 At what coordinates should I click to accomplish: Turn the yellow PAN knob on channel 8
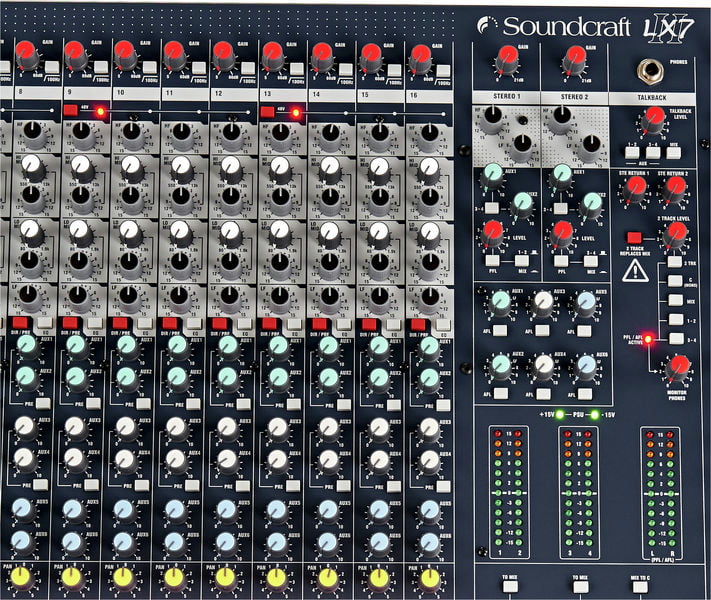(20, 578)
